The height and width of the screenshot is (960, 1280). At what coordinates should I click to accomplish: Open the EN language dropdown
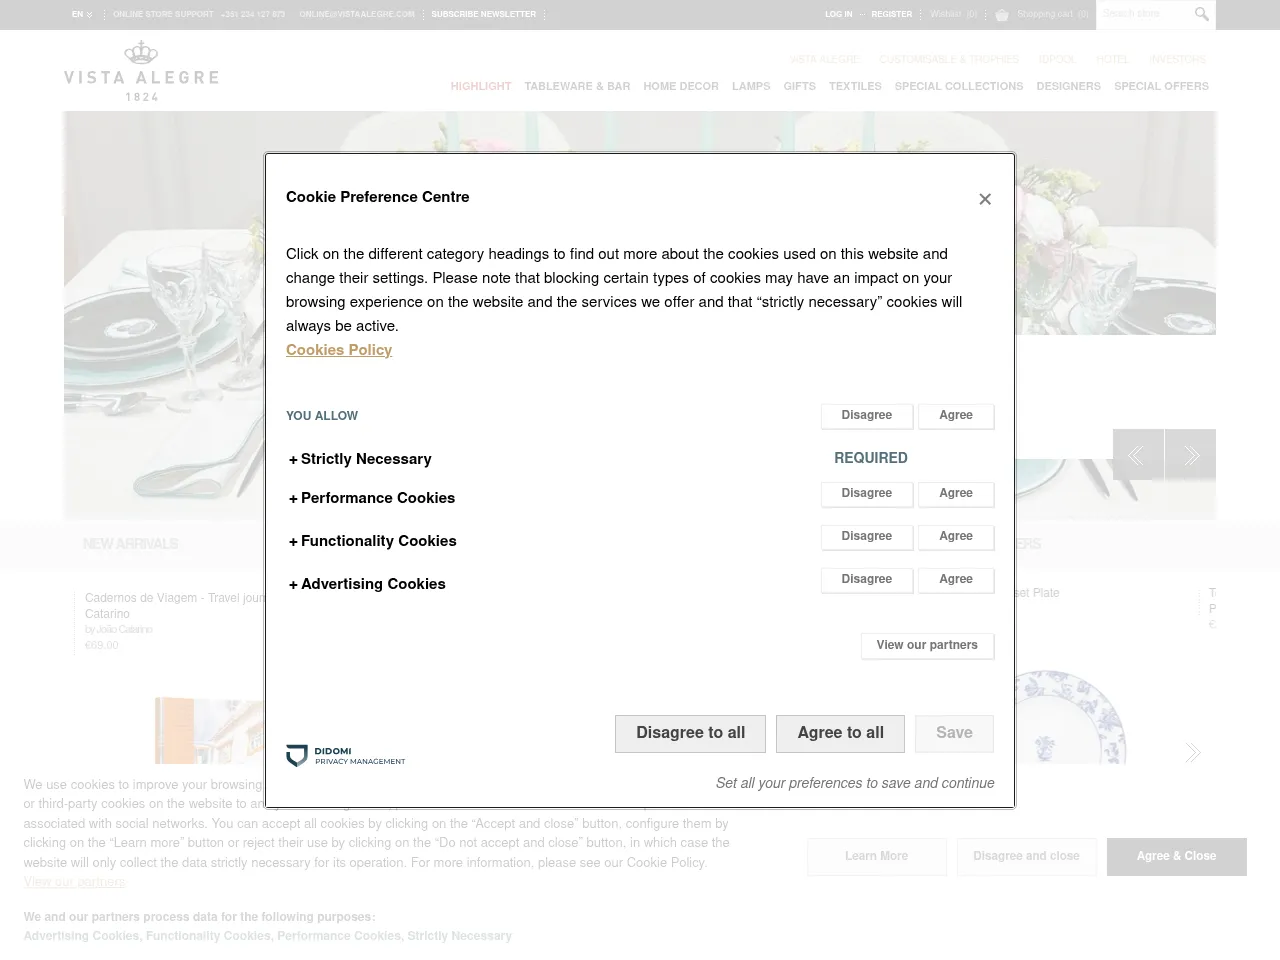tap(82, 15)
